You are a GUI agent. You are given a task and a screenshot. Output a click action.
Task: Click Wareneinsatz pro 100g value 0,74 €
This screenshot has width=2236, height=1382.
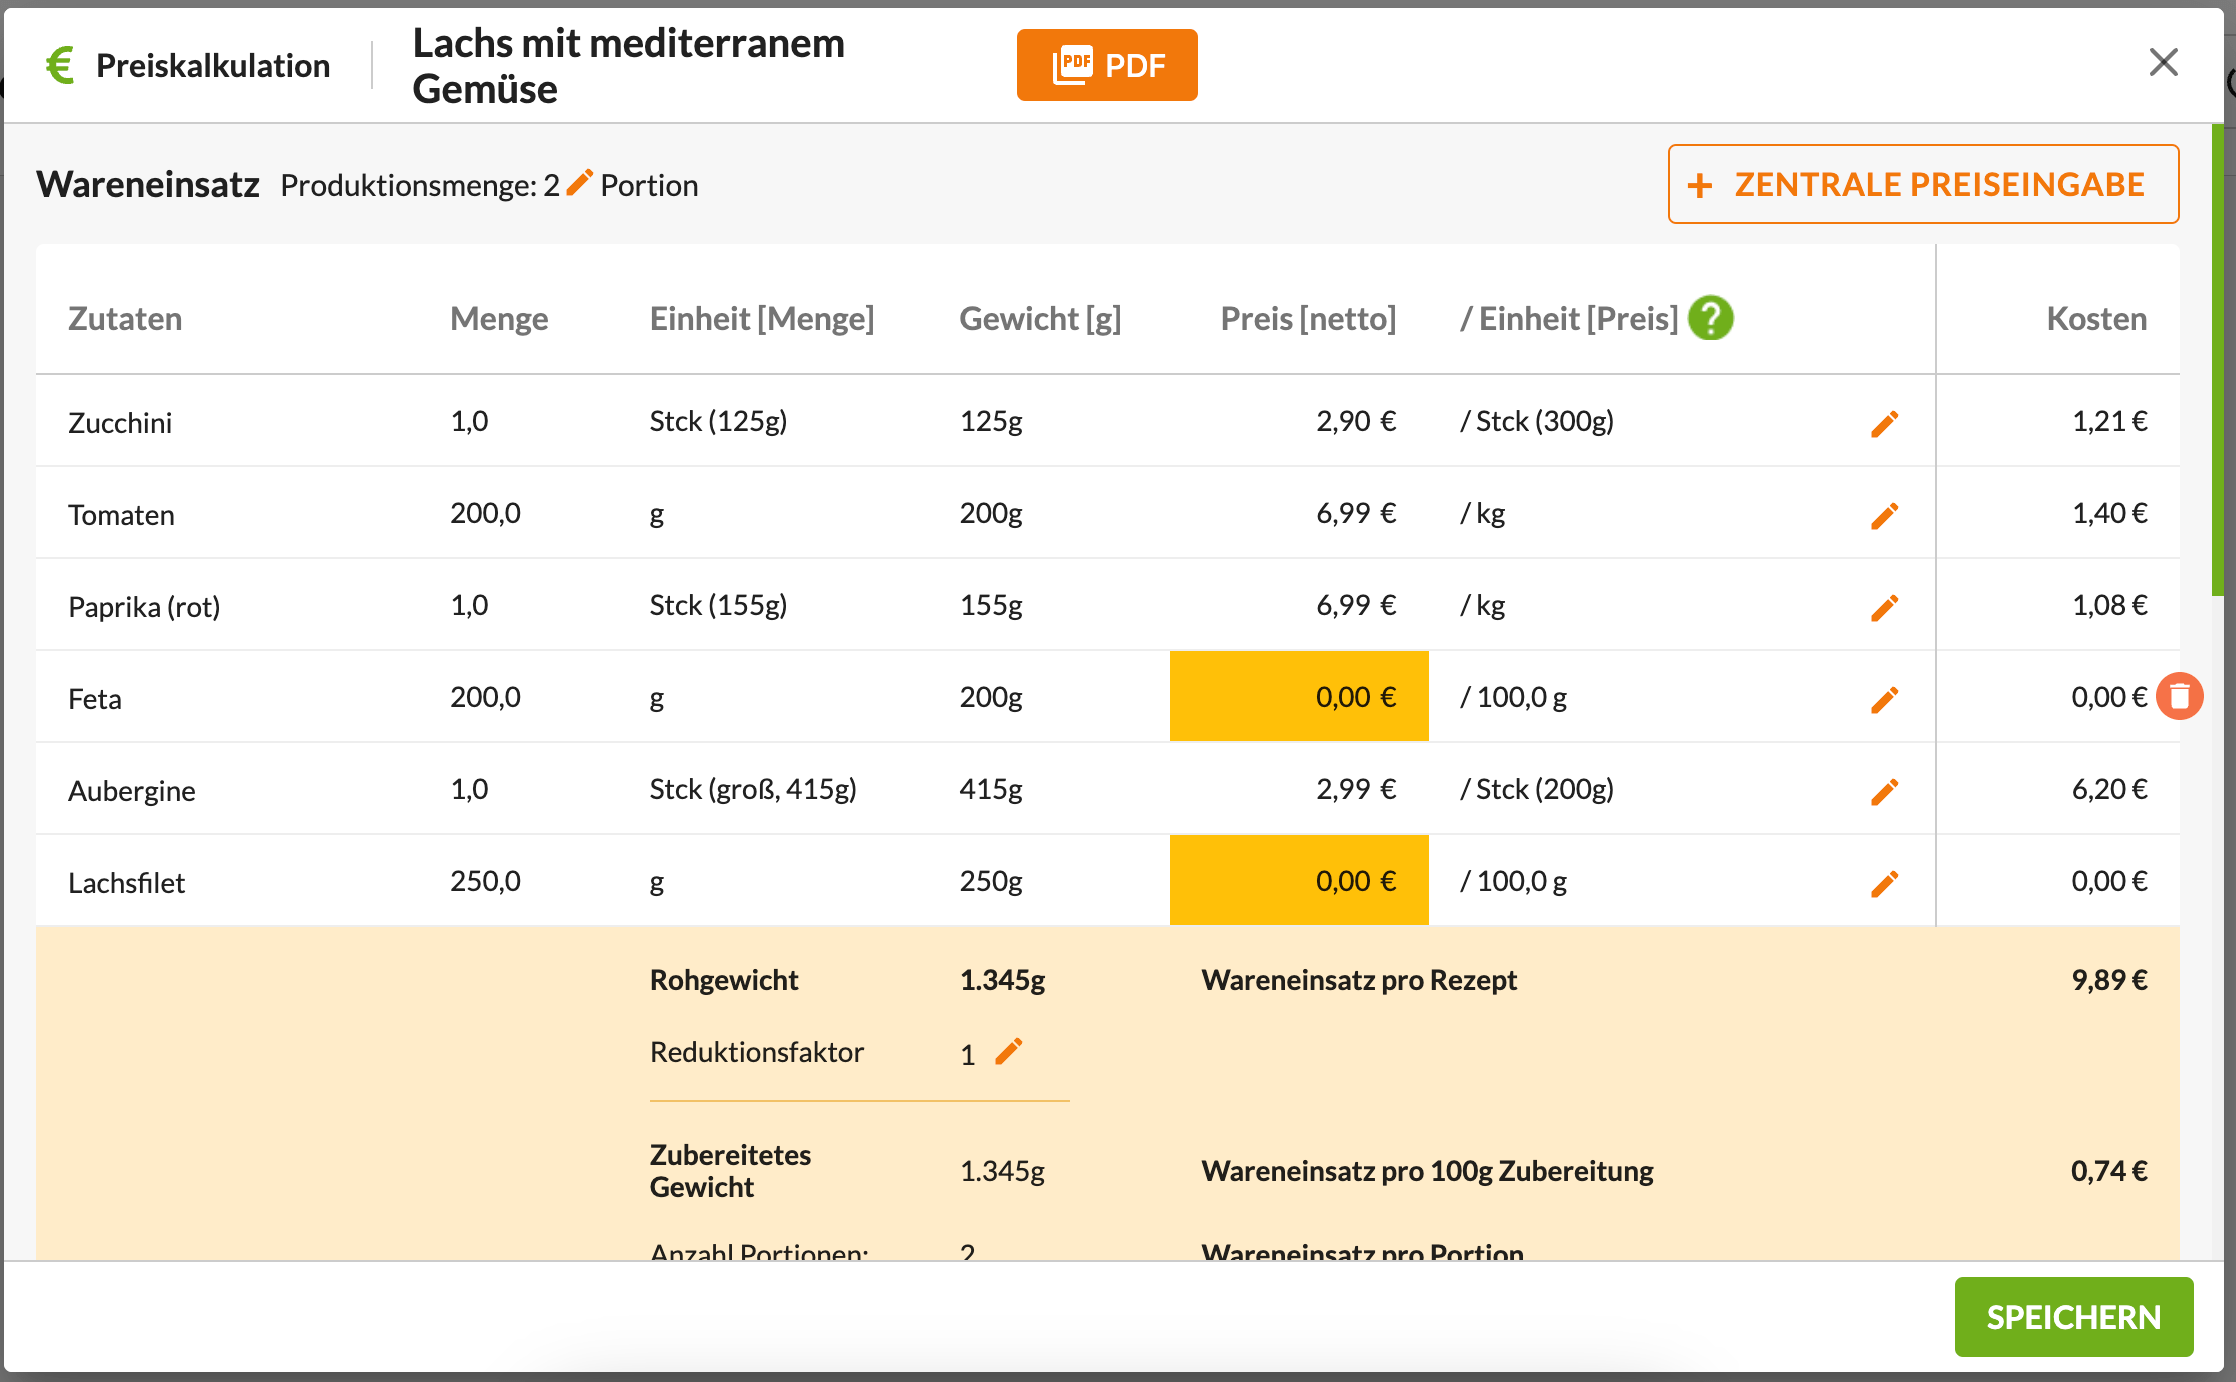pyautogui.click(x=2109, y=1170)
